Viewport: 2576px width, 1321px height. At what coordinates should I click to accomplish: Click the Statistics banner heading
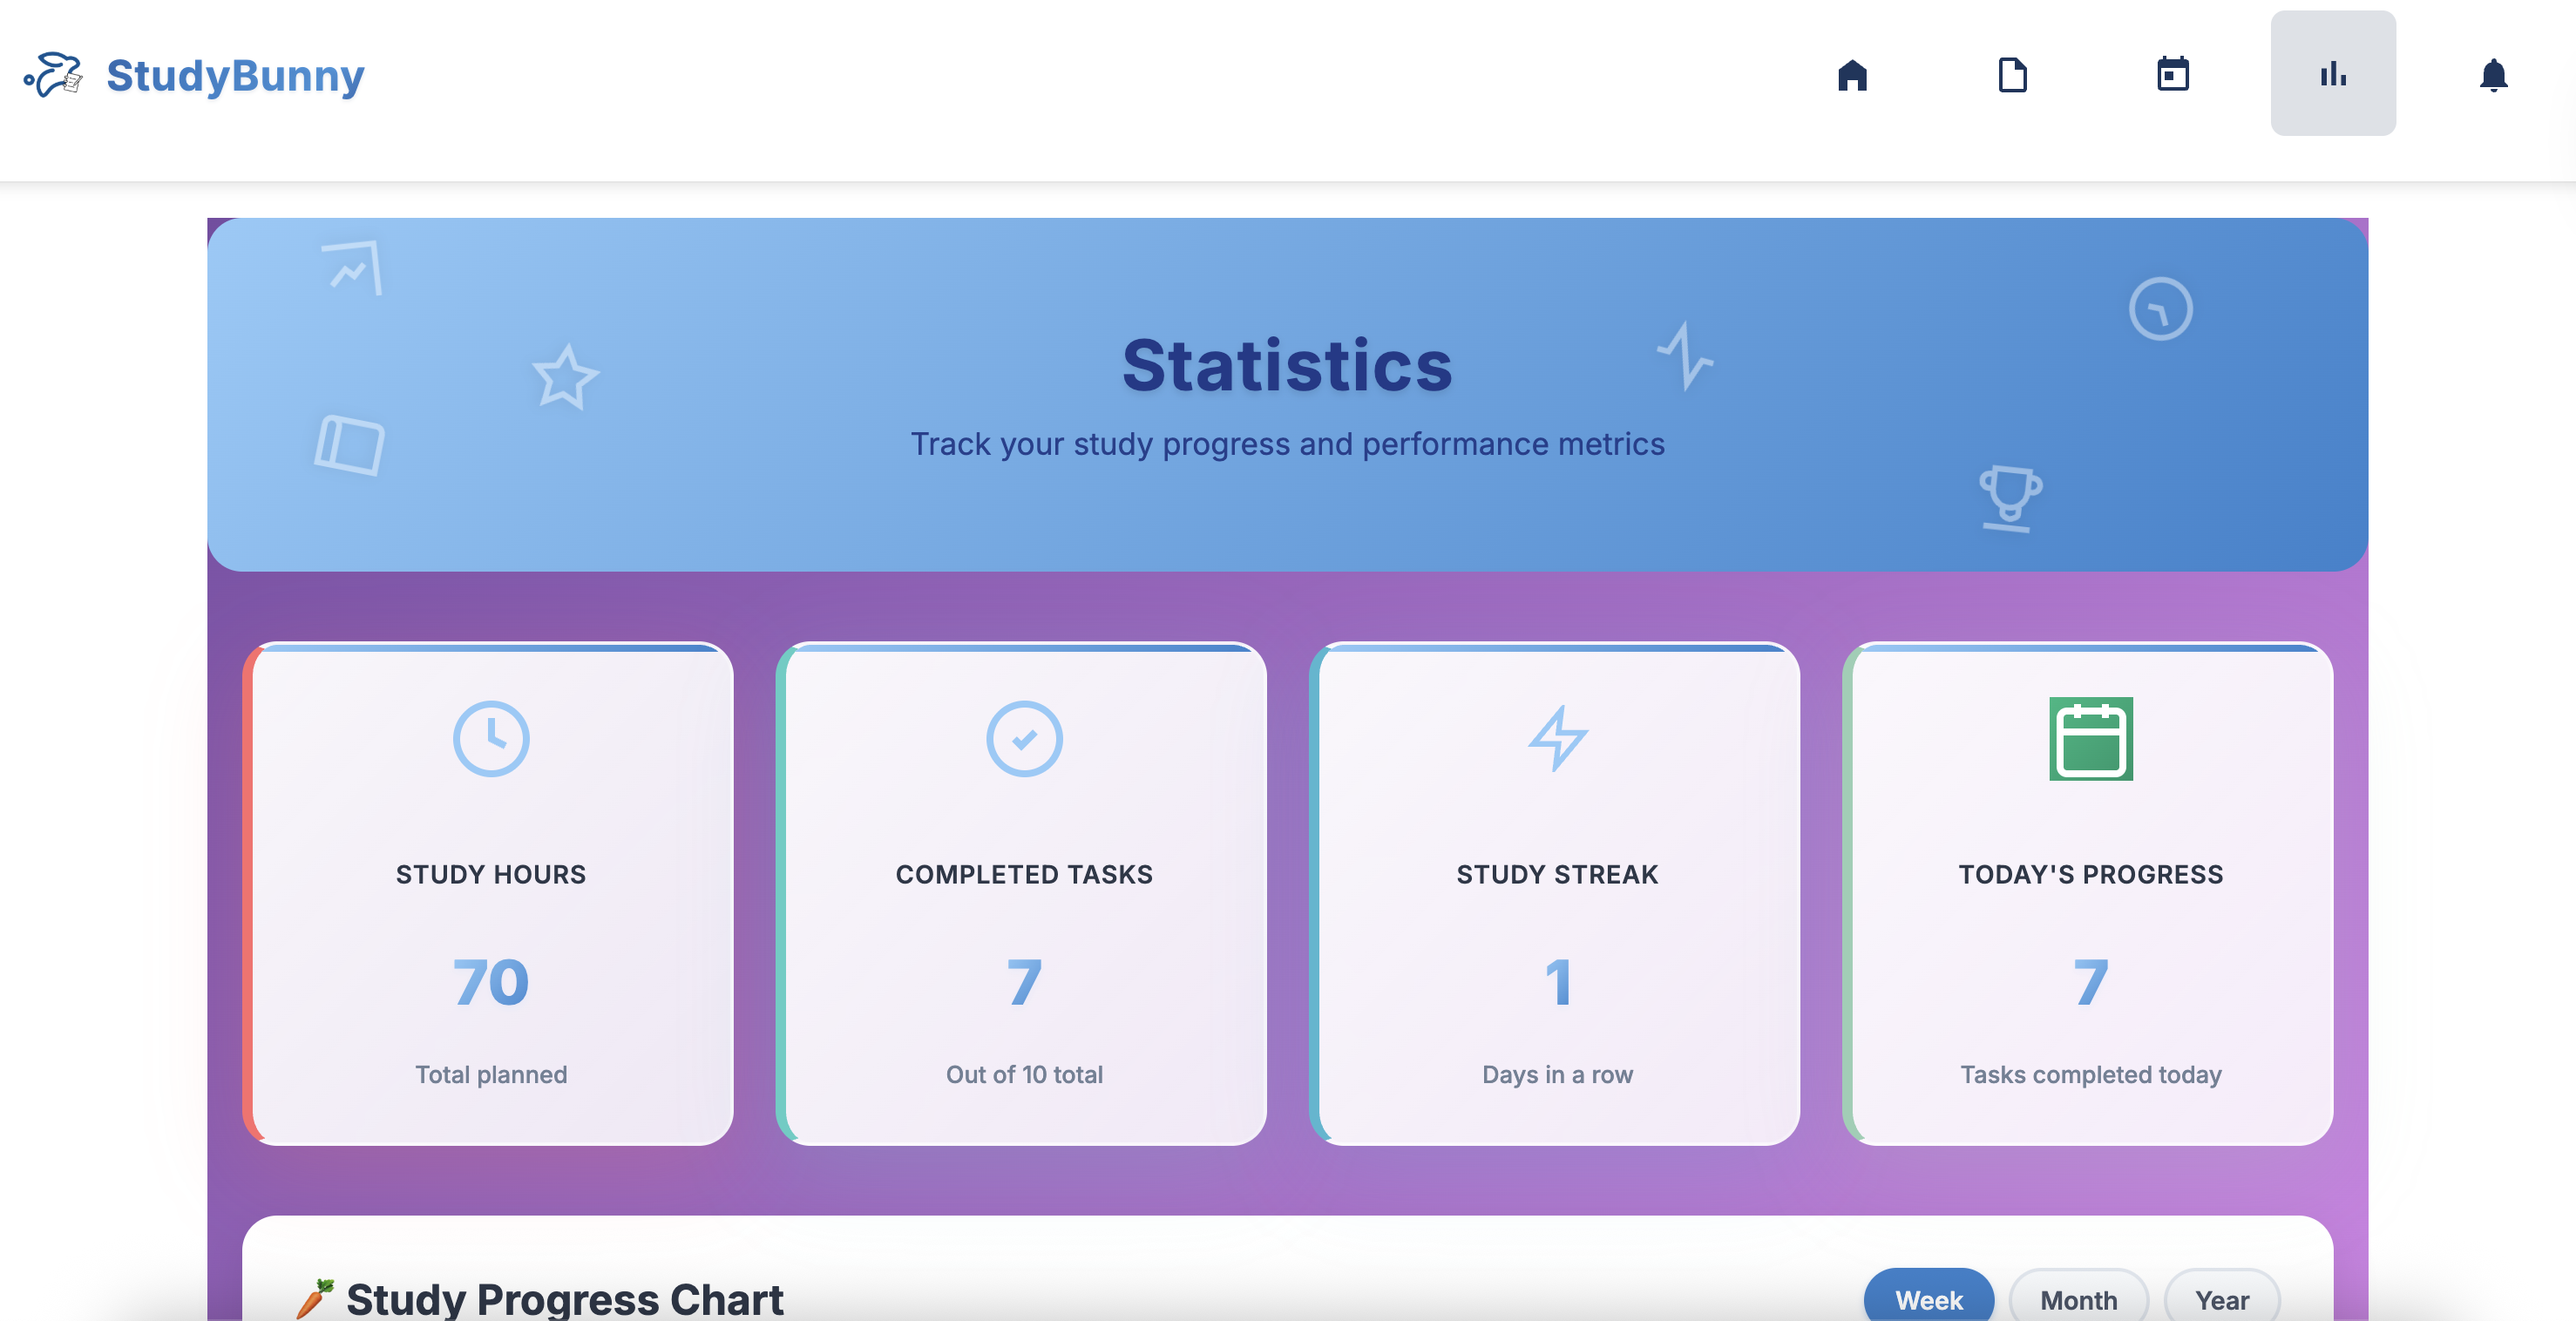[x=1287, y=365]
